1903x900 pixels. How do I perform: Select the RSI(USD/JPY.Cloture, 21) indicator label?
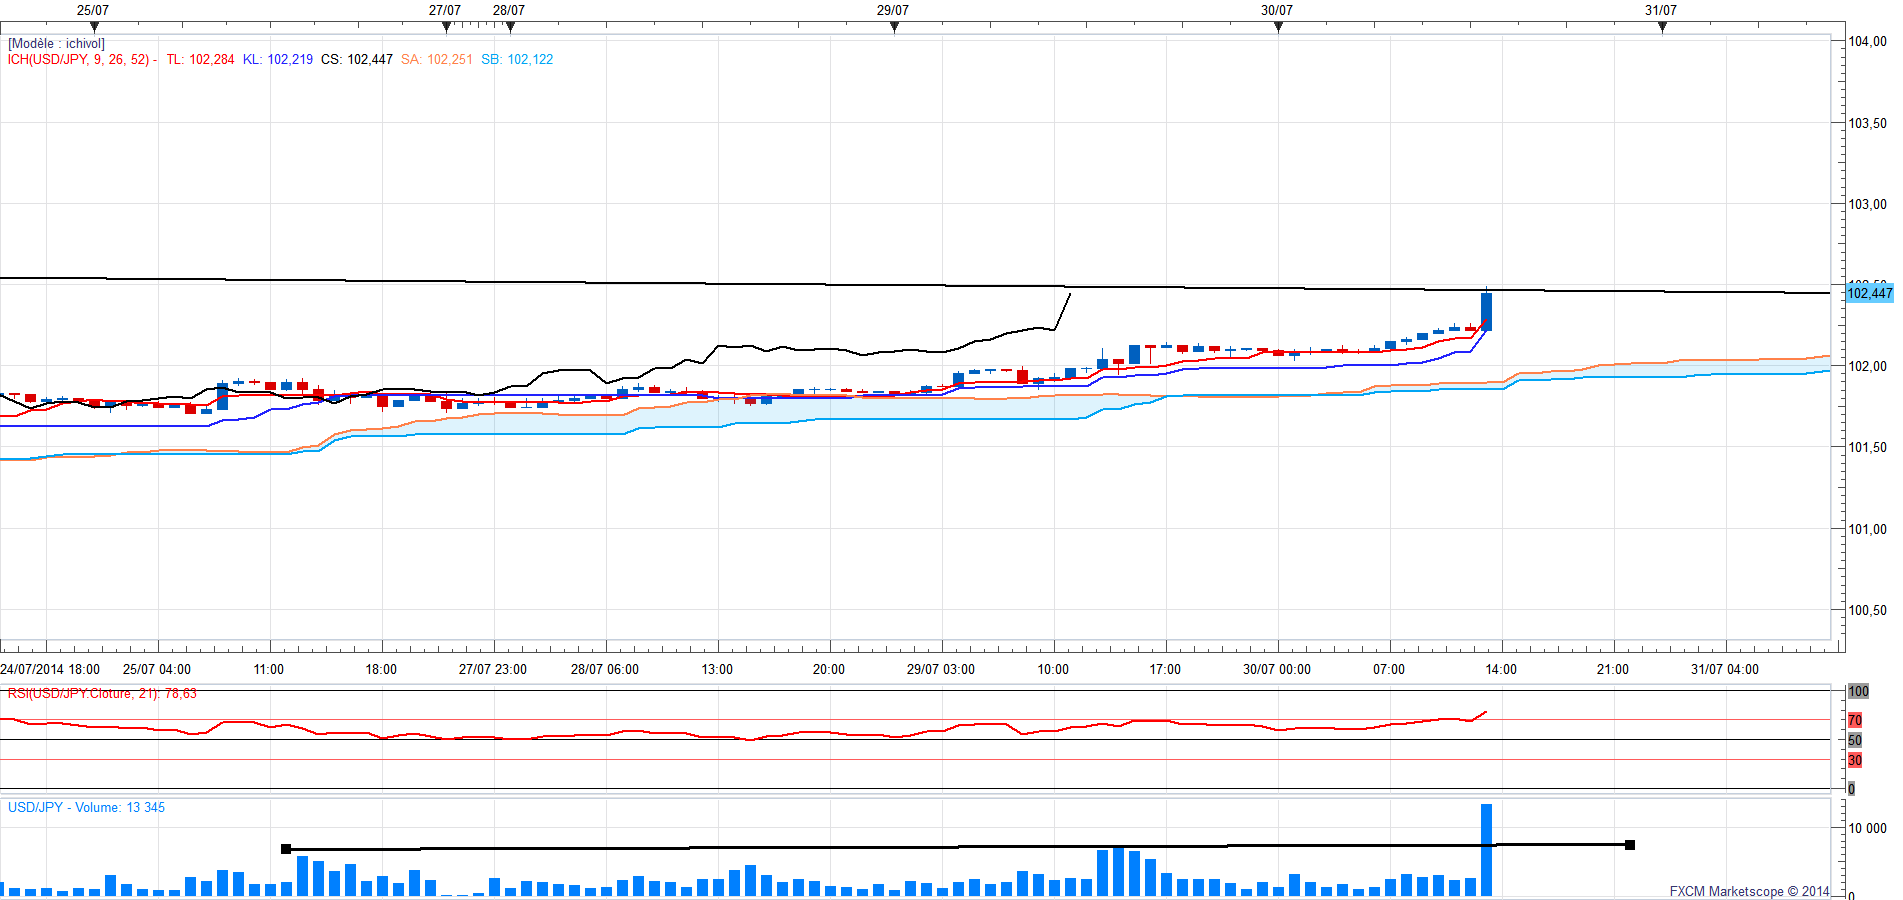click(101, 694)
